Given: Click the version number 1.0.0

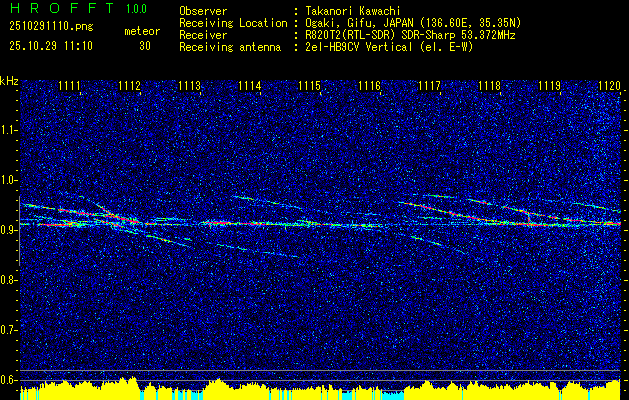Looking at the screenshot, I should point(136,9).
